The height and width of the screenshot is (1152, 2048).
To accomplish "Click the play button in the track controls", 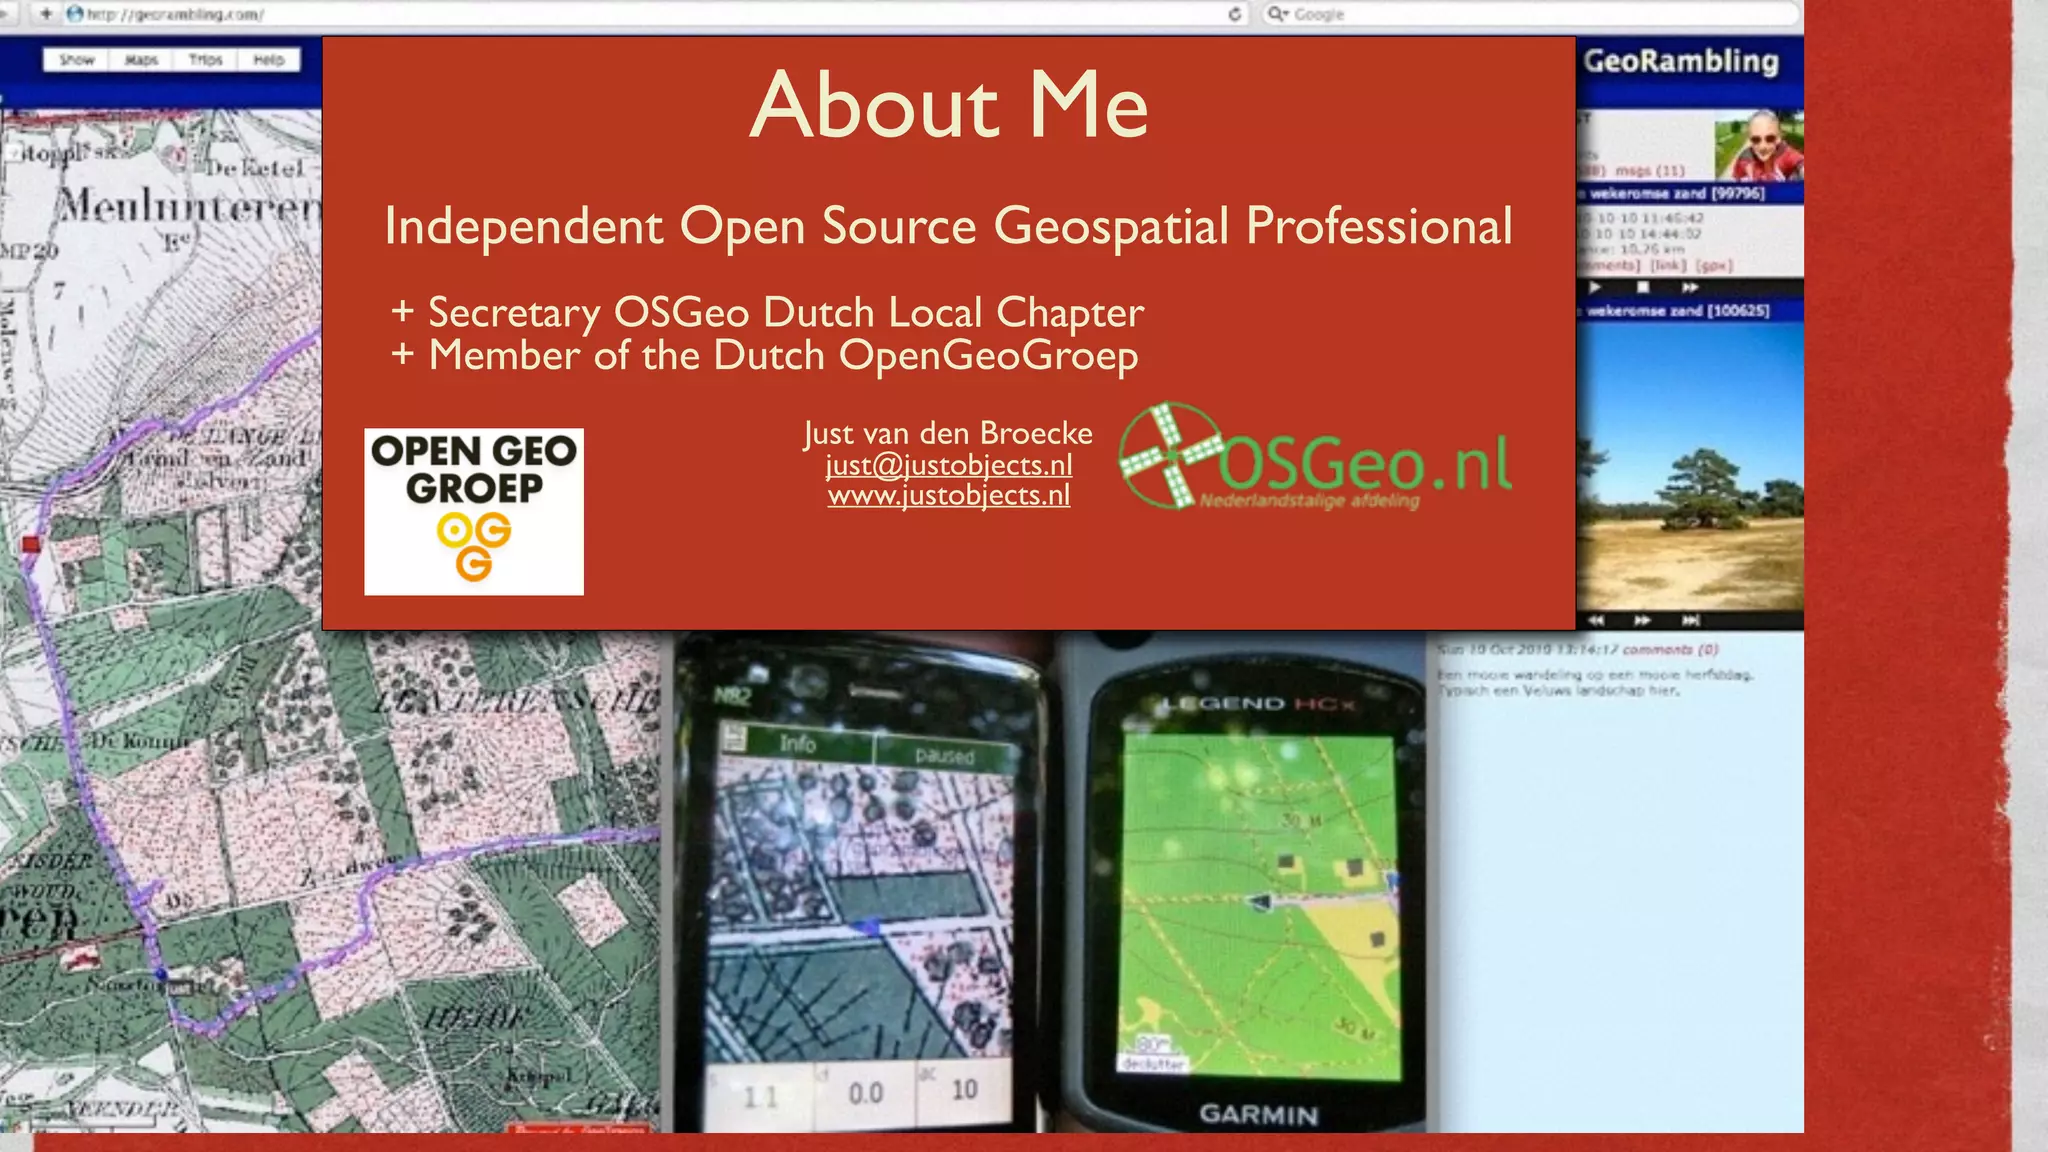I will point(1596,288).
